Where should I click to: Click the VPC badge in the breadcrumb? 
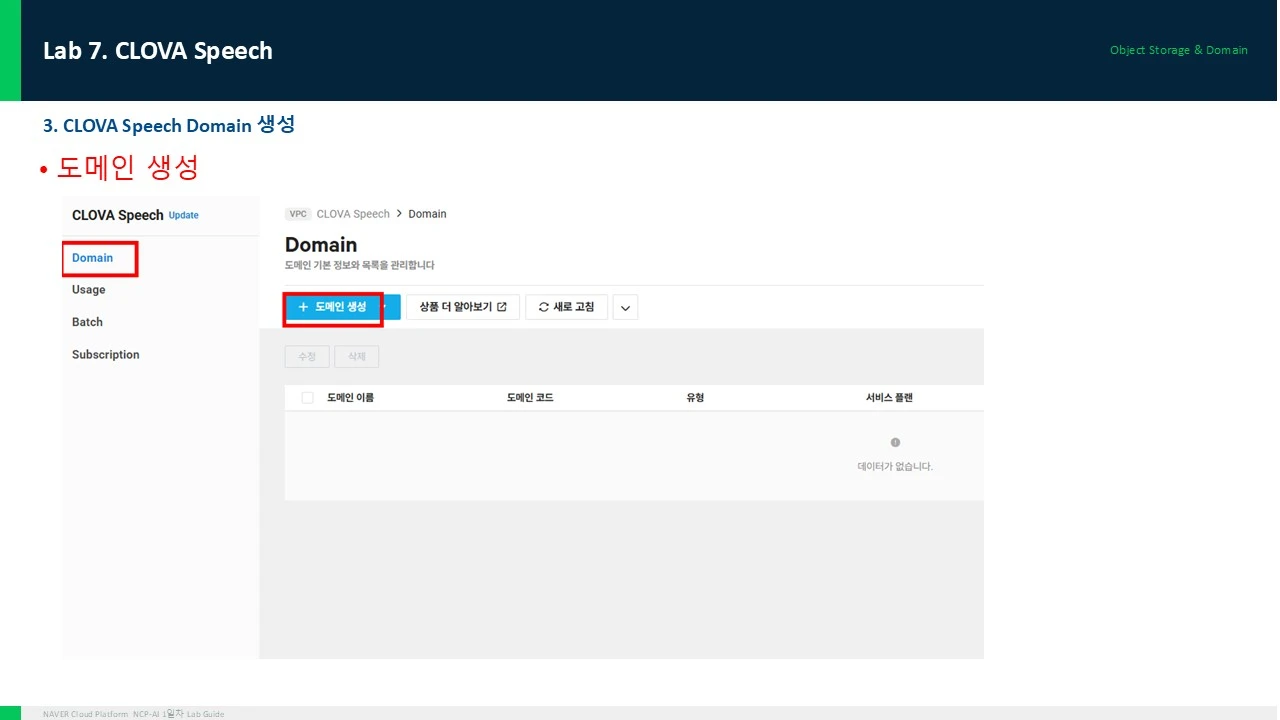pyautogui.click(x=298, y=214)
